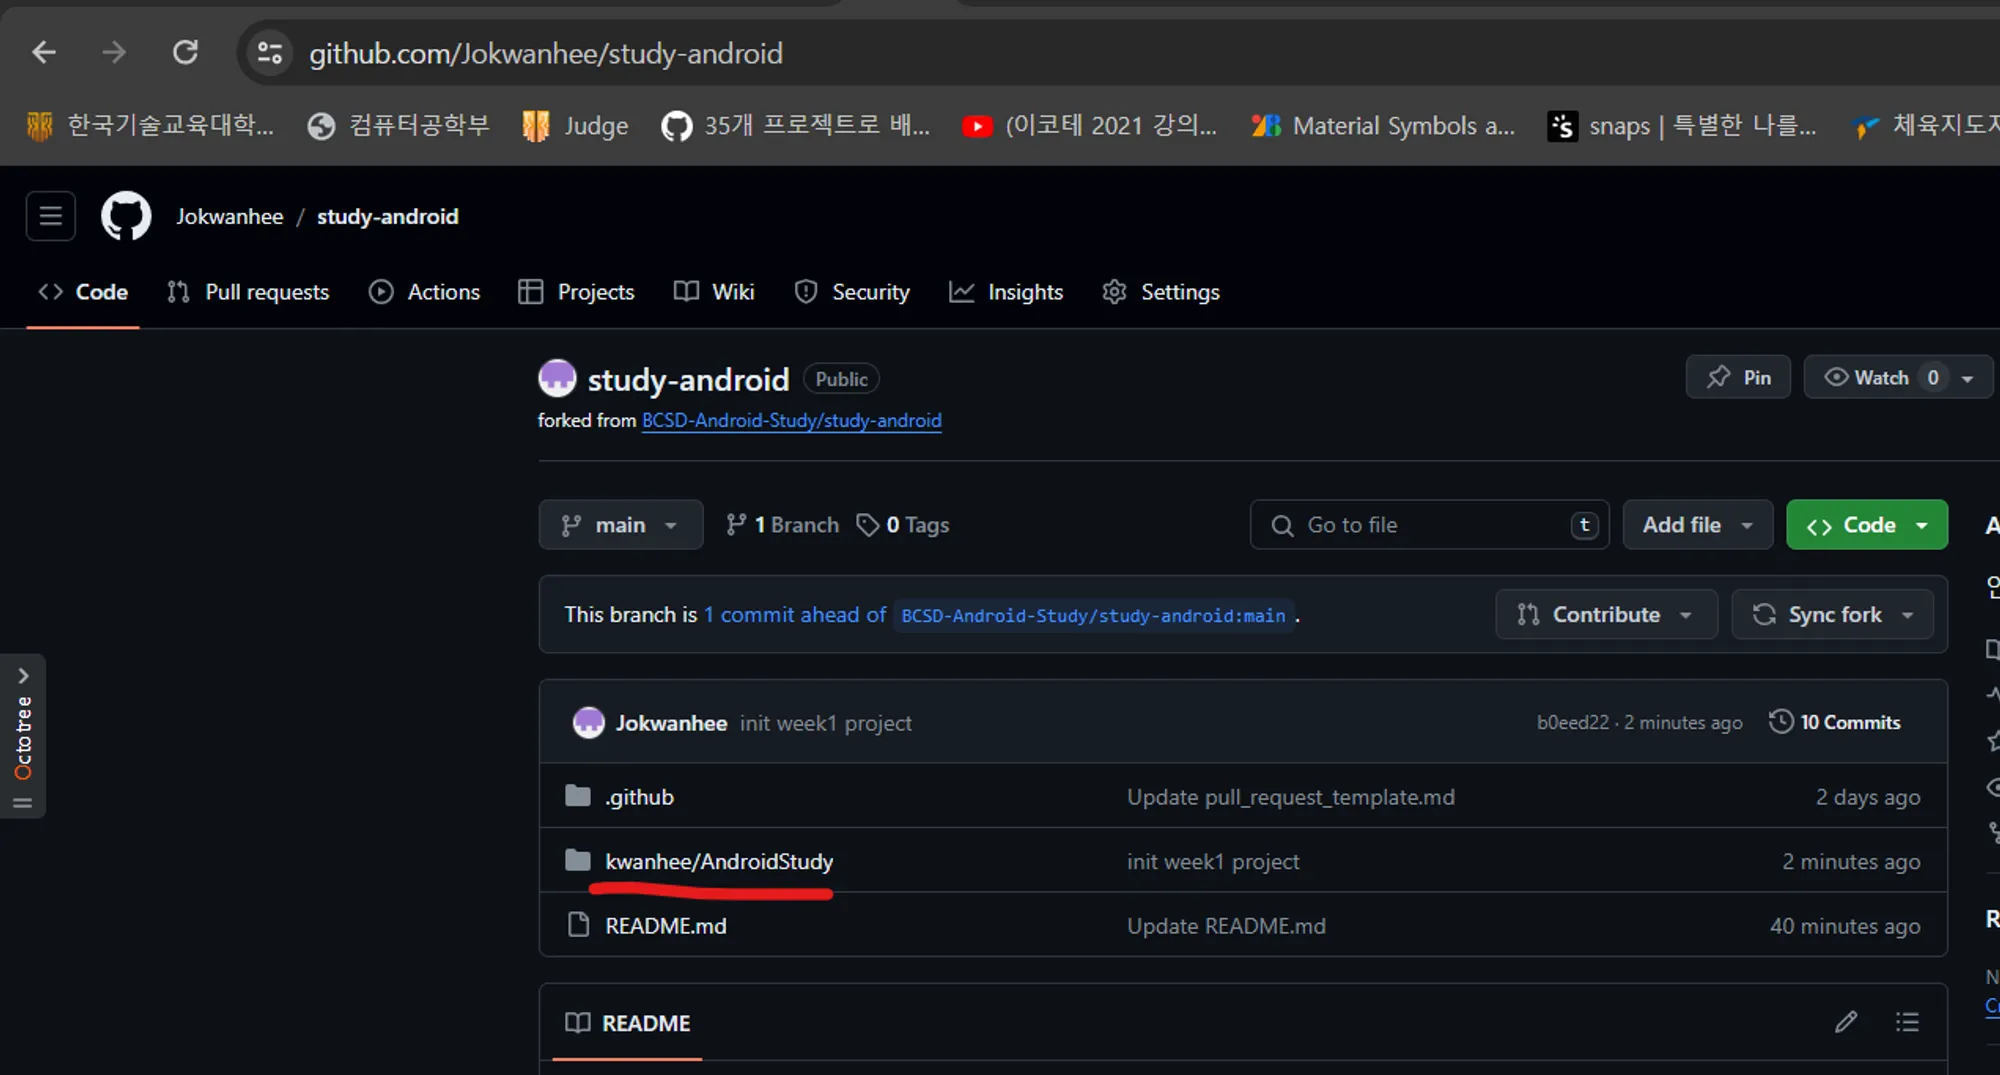Open the 컴퓨터공학부 bookmark
This screenshot has height=1075, width=2000.
pyautogui.click(x=399, y=126)
